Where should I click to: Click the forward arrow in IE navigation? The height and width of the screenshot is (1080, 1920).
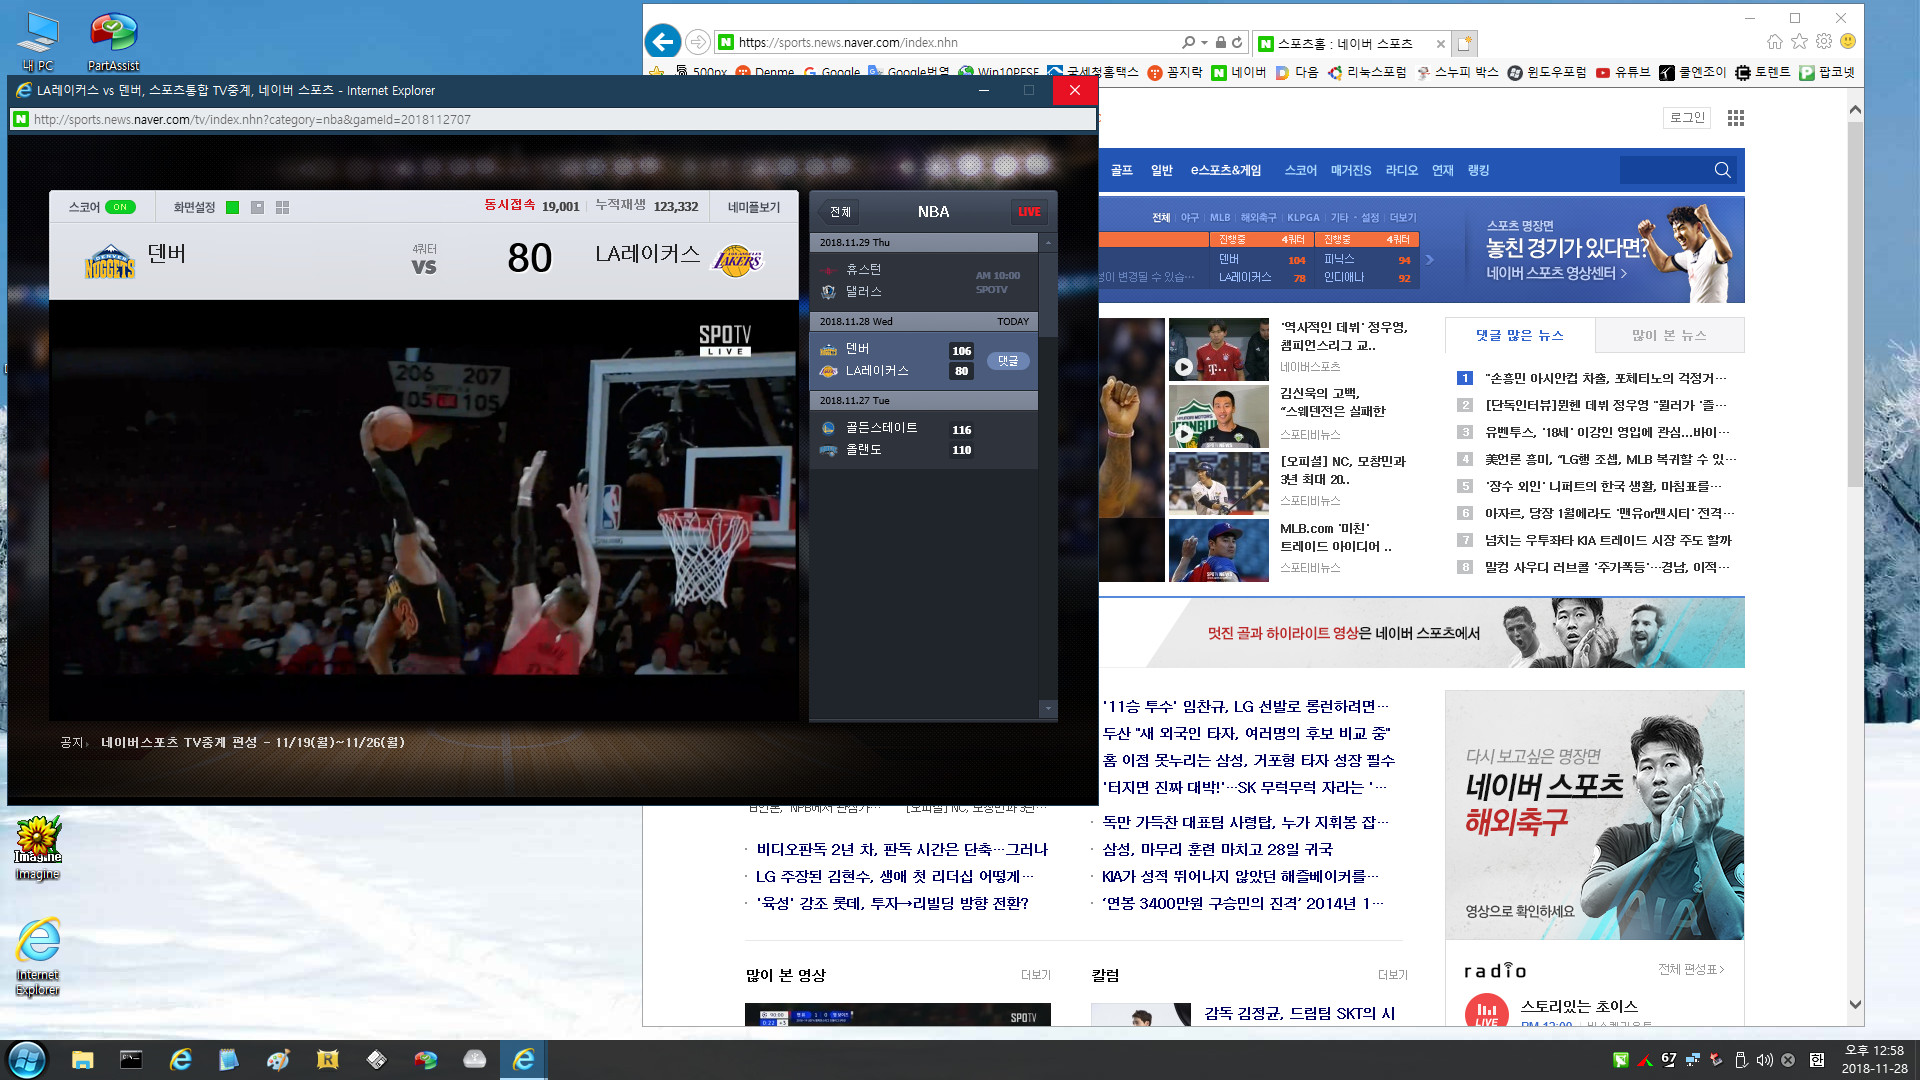coord(698,42)
